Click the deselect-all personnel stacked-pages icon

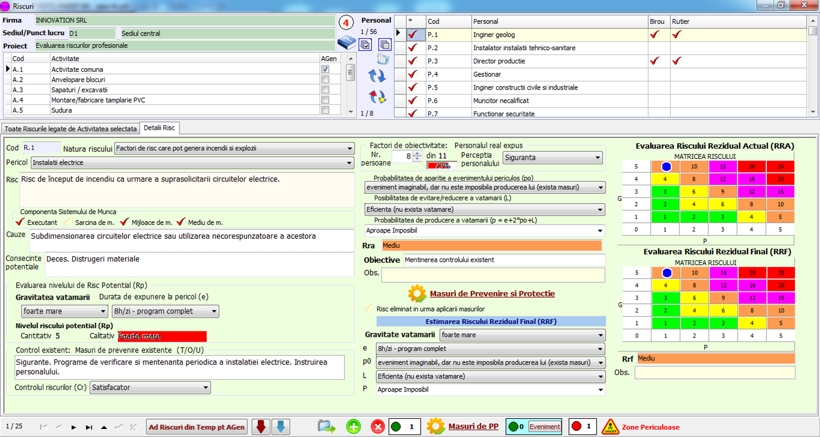(x=384, y=44)
